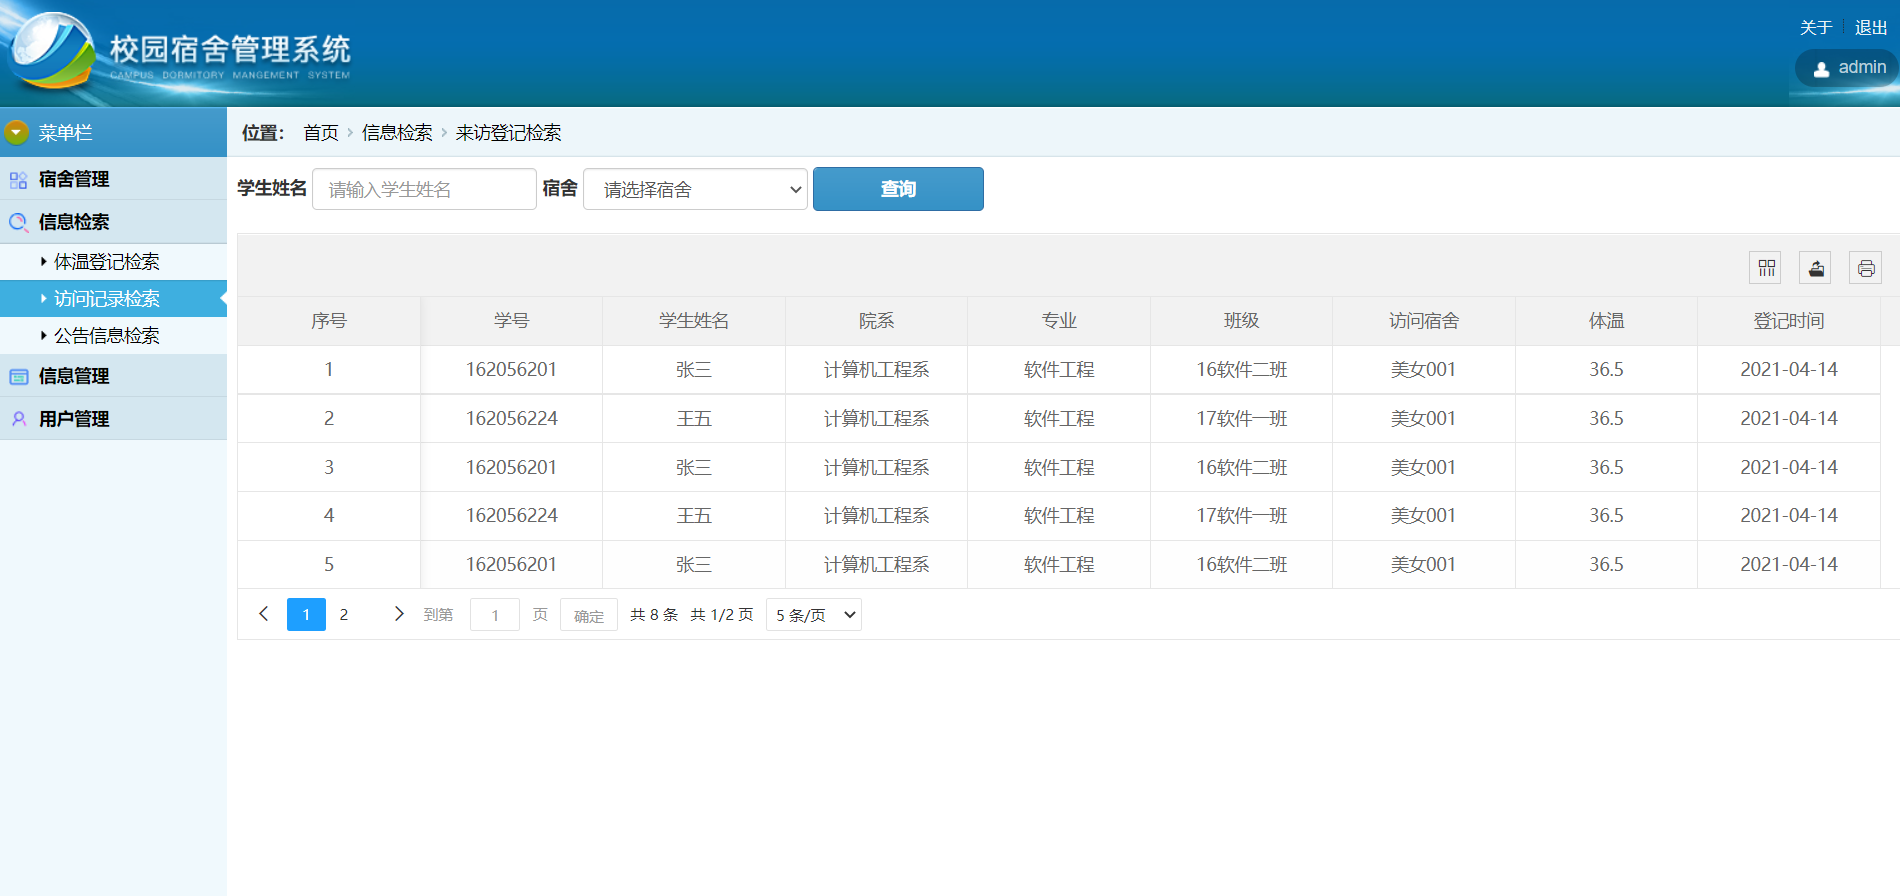Screen dimensions: 1900x896
Task: Click the 访问宿舍 column header
Action: coord(1424,321)
